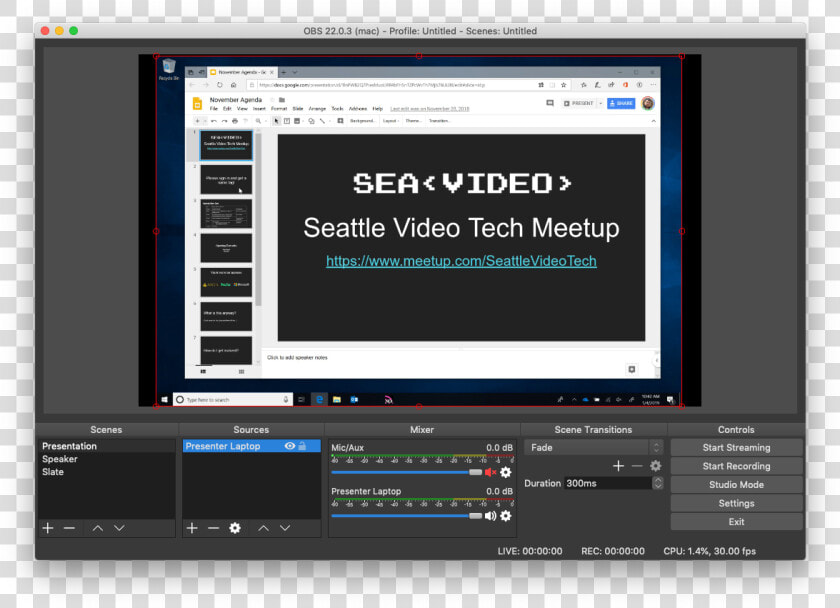Viewport: 840px width, 608px height.
Task: Move the source up in the Sources list
Action: pos(264,528)
